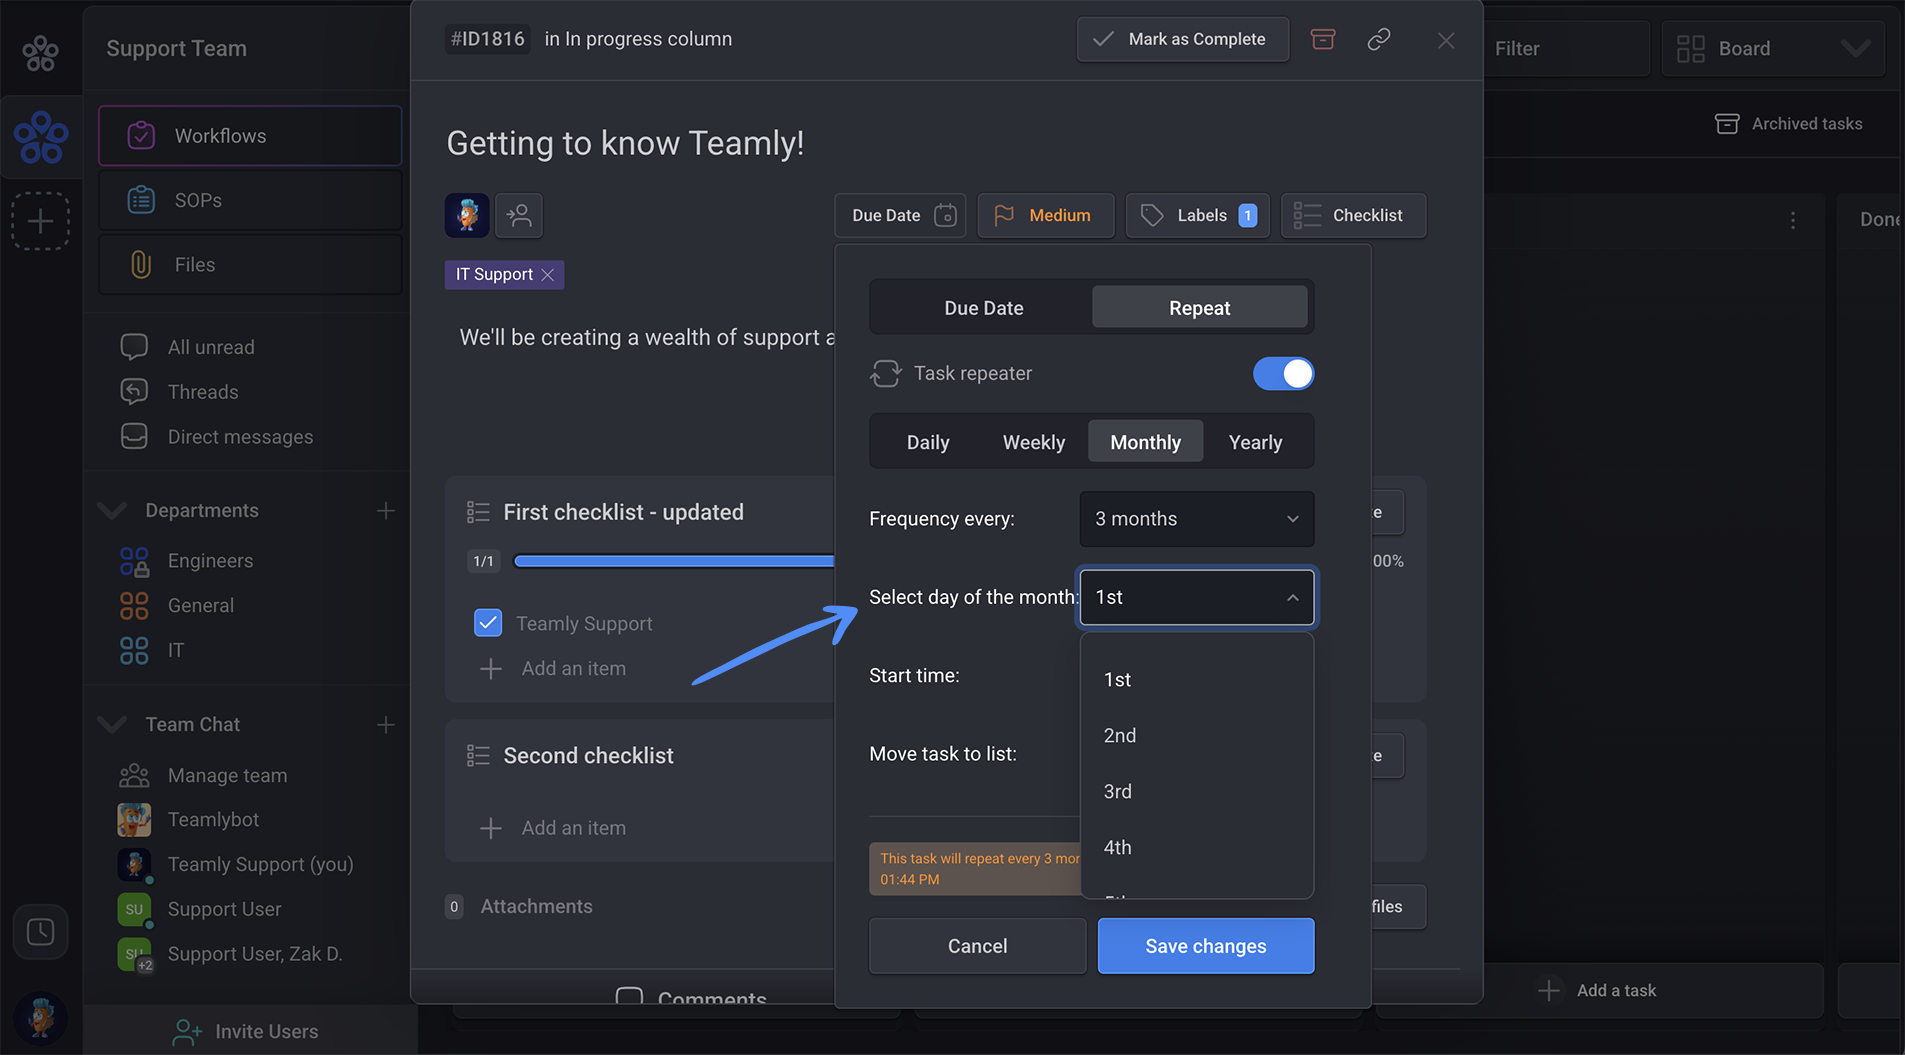The width and height of the screenshot is (1905, 1055).
Task: Click the Attachments section heading
Action: tap(536, 907)
